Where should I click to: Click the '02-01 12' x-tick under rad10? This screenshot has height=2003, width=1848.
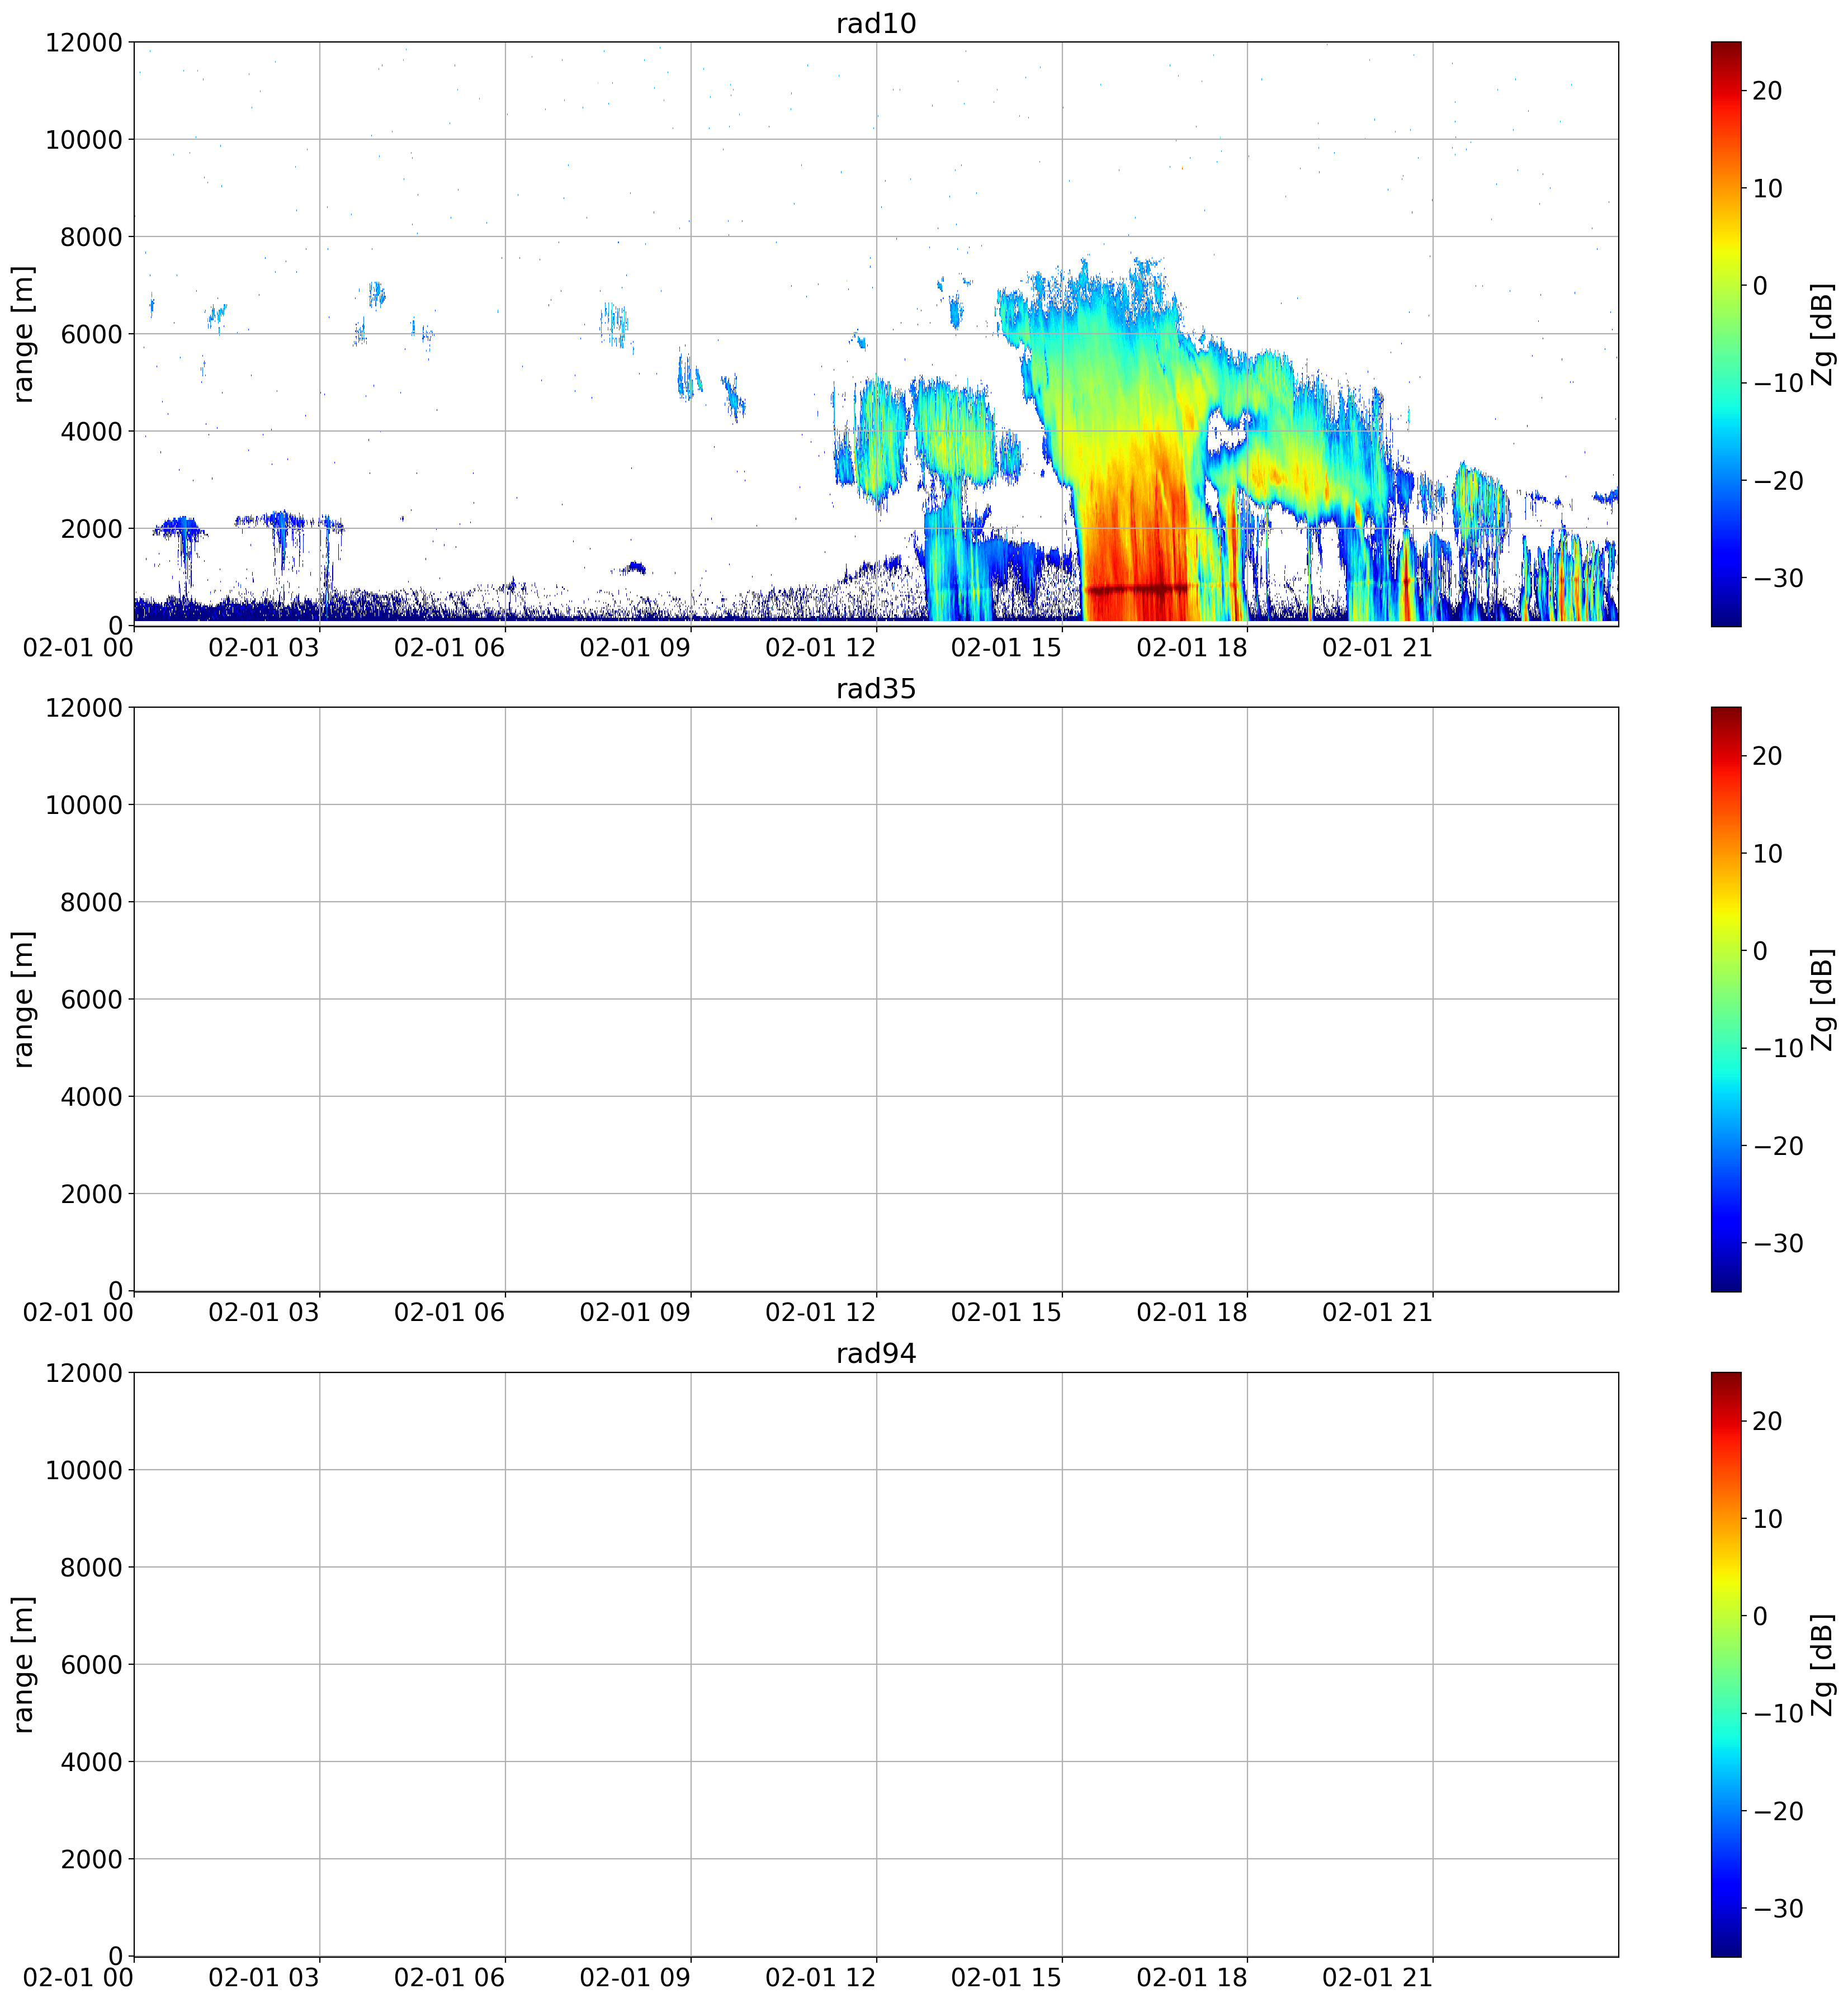(821, 647)
